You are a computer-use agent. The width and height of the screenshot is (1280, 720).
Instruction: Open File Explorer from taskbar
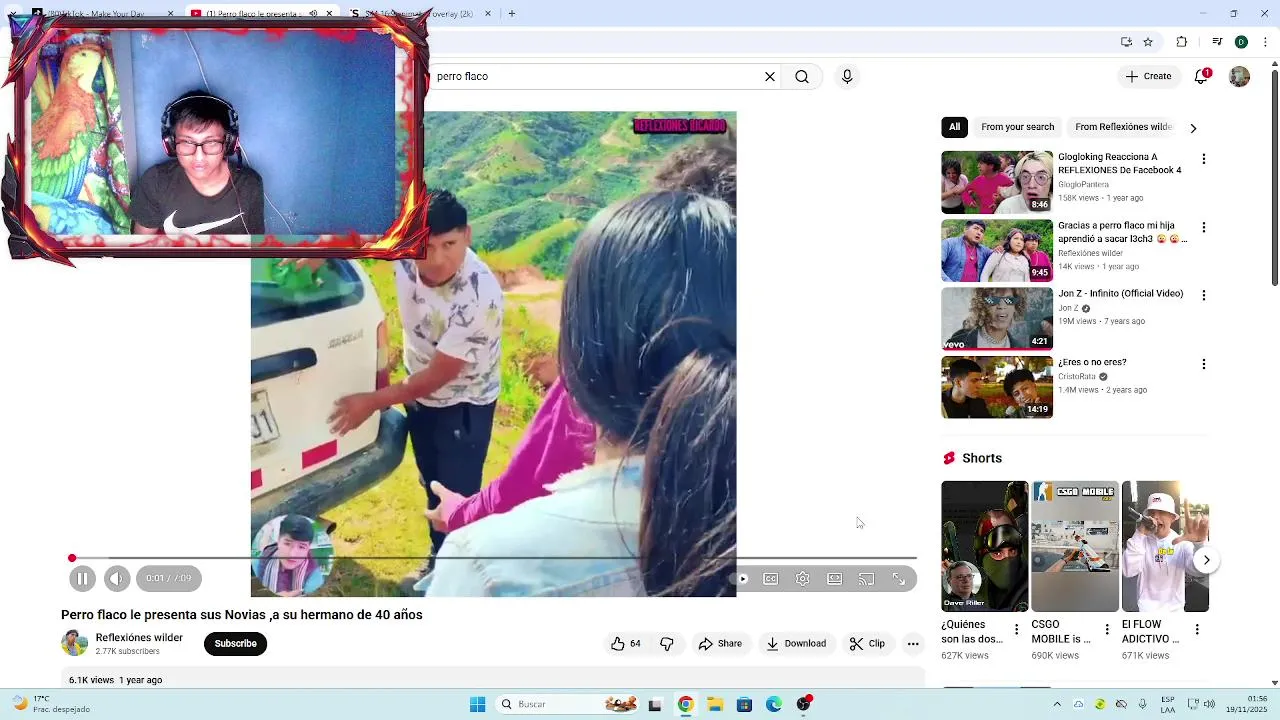coord(715,704)
